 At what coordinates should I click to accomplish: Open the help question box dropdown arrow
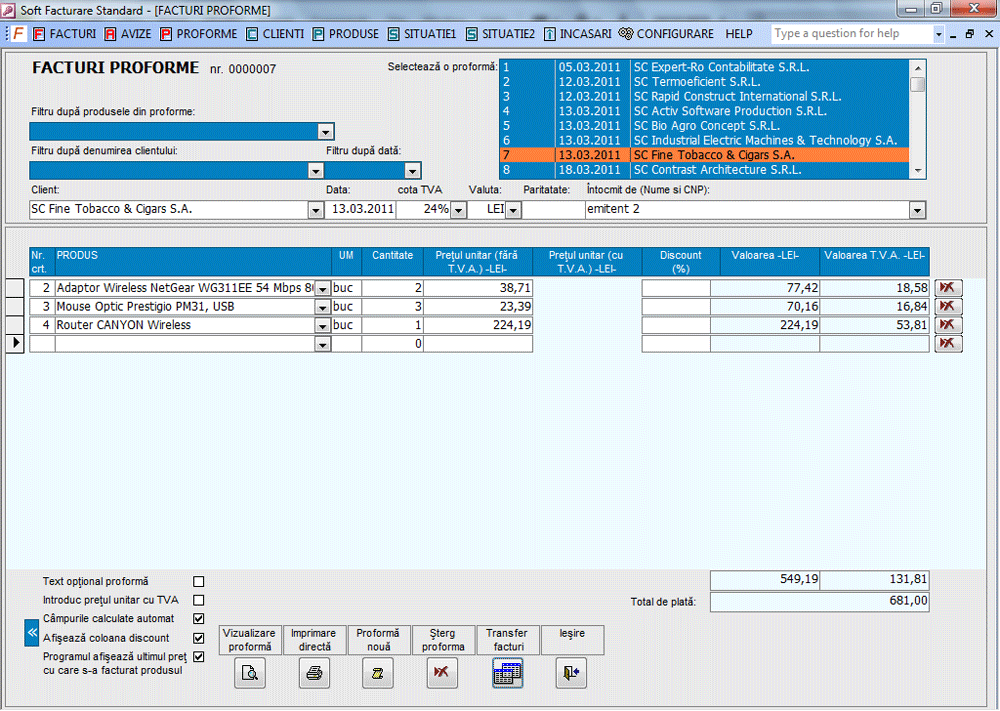[938, 34]
